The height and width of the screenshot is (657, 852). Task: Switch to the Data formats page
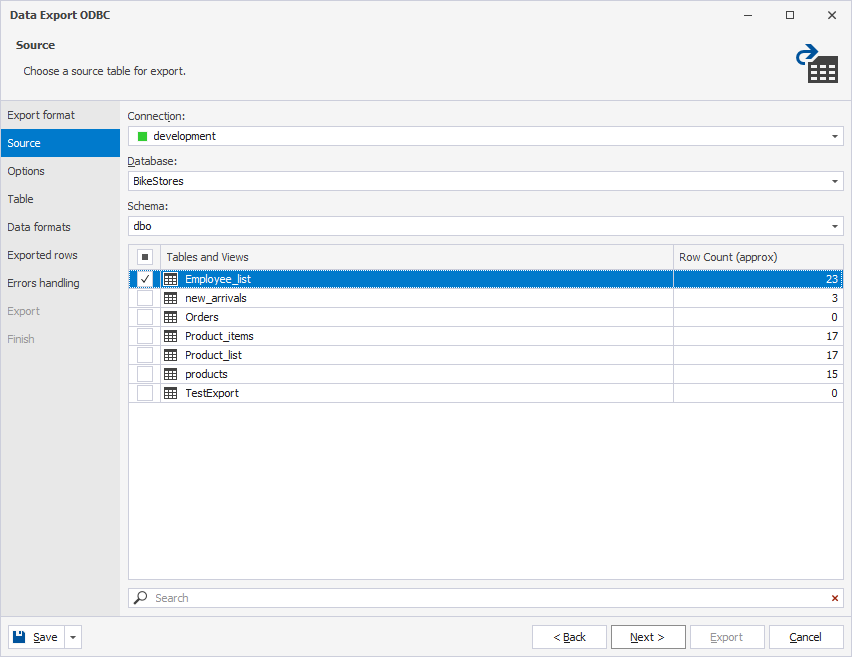[39, 227]
